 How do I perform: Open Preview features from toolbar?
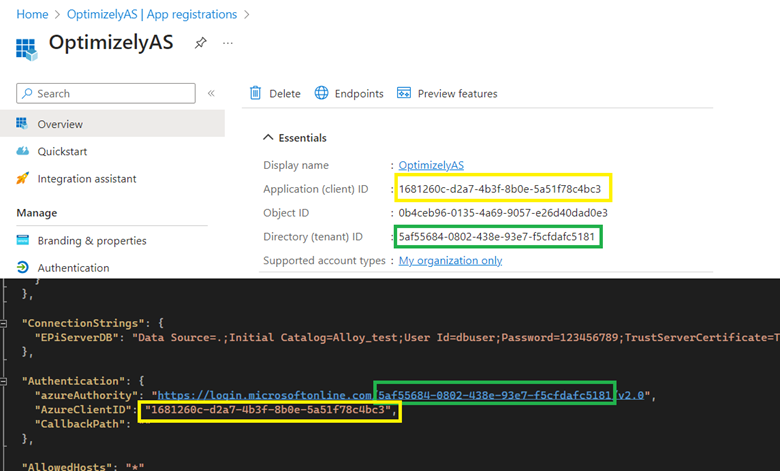tap(447, 94)
